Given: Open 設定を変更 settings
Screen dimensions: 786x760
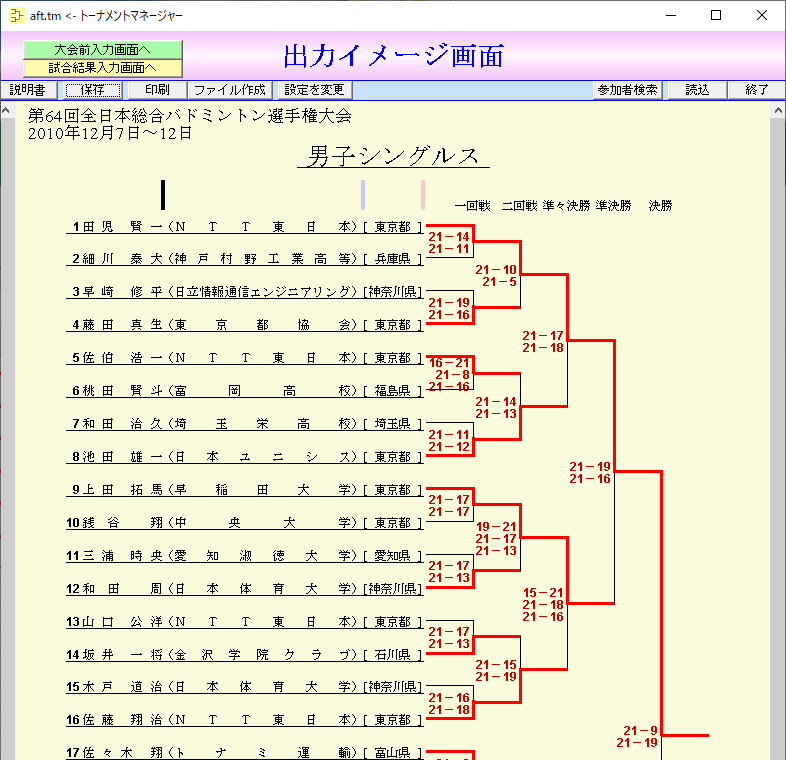Looking at the screenshot, I should (x=314, y=90).
